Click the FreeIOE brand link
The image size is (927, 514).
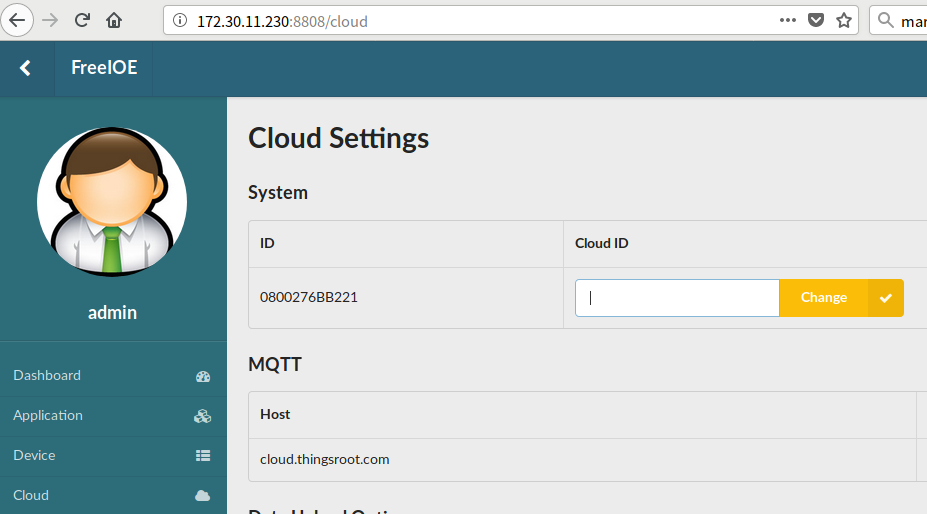(x=104, y=68)
